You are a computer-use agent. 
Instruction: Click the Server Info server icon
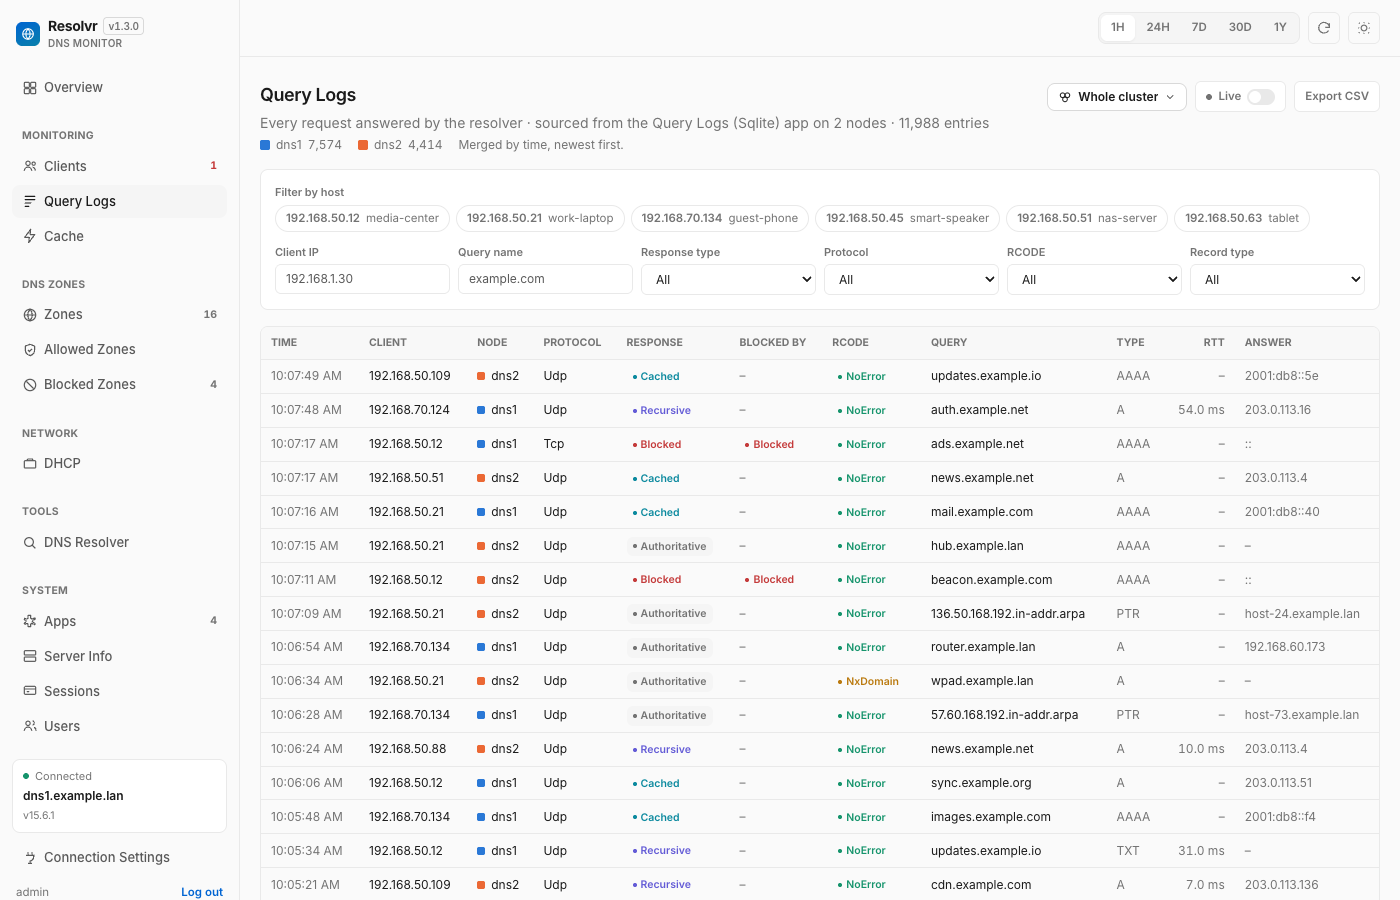(30, 656)
